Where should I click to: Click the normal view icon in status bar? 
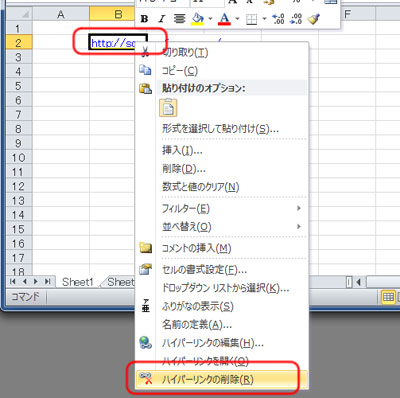(x=388, y=297)
